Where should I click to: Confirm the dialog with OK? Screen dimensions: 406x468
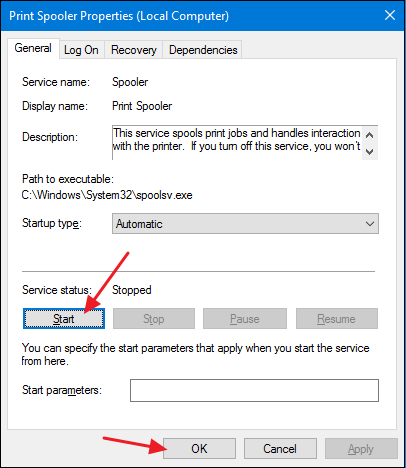199,449
